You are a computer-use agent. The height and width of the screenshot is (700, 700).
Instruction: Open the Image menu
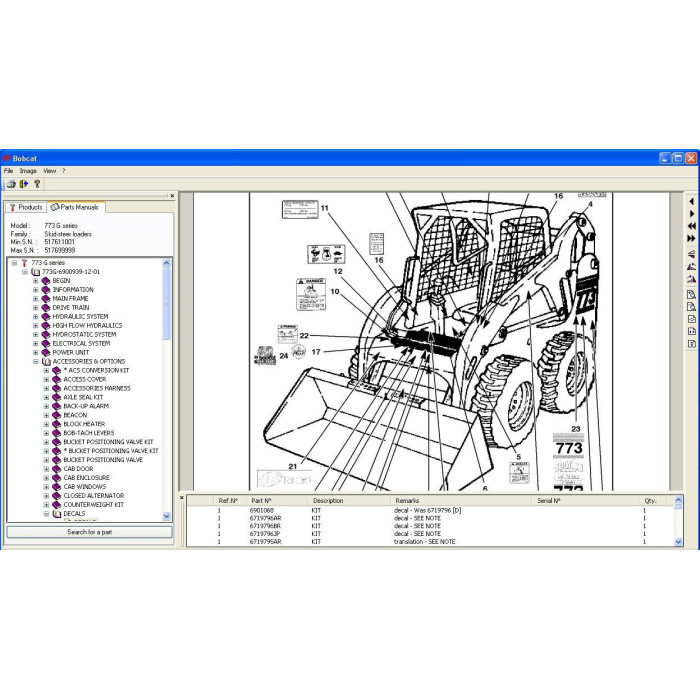pos(28,171)
